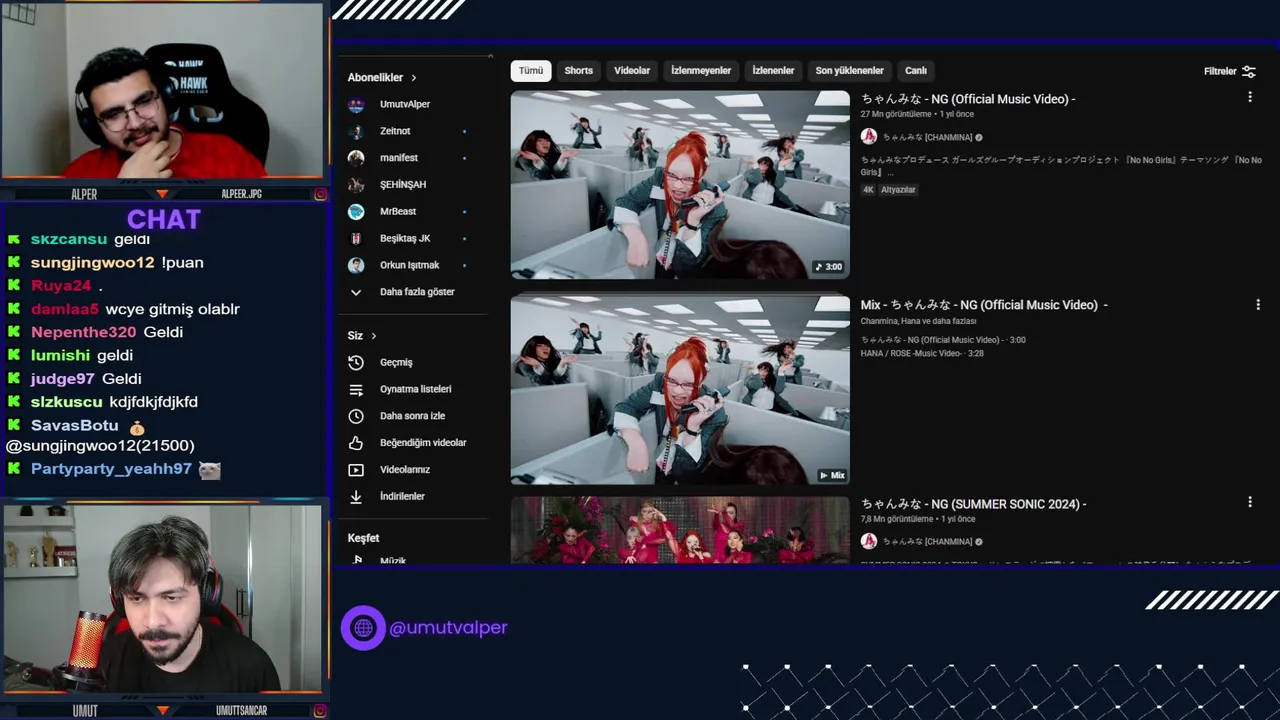The height and width of the screenshot is (720, 1280).
Task: Select the İzlenenler filter chip
Action: coord(773,71)
